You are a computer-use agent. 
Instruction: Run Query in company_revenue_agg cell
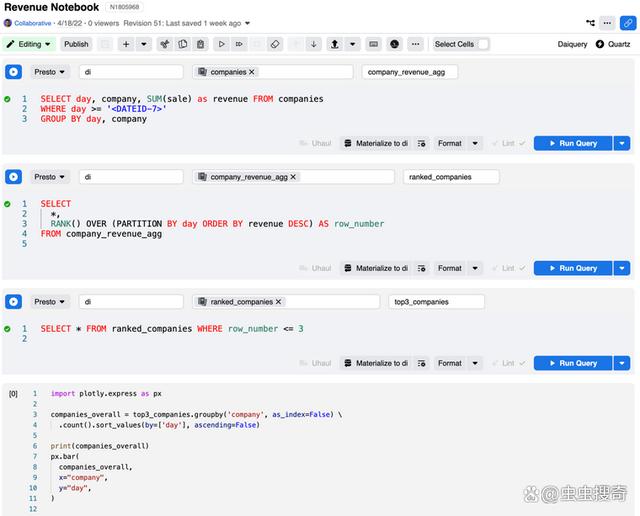coord(573,143)
